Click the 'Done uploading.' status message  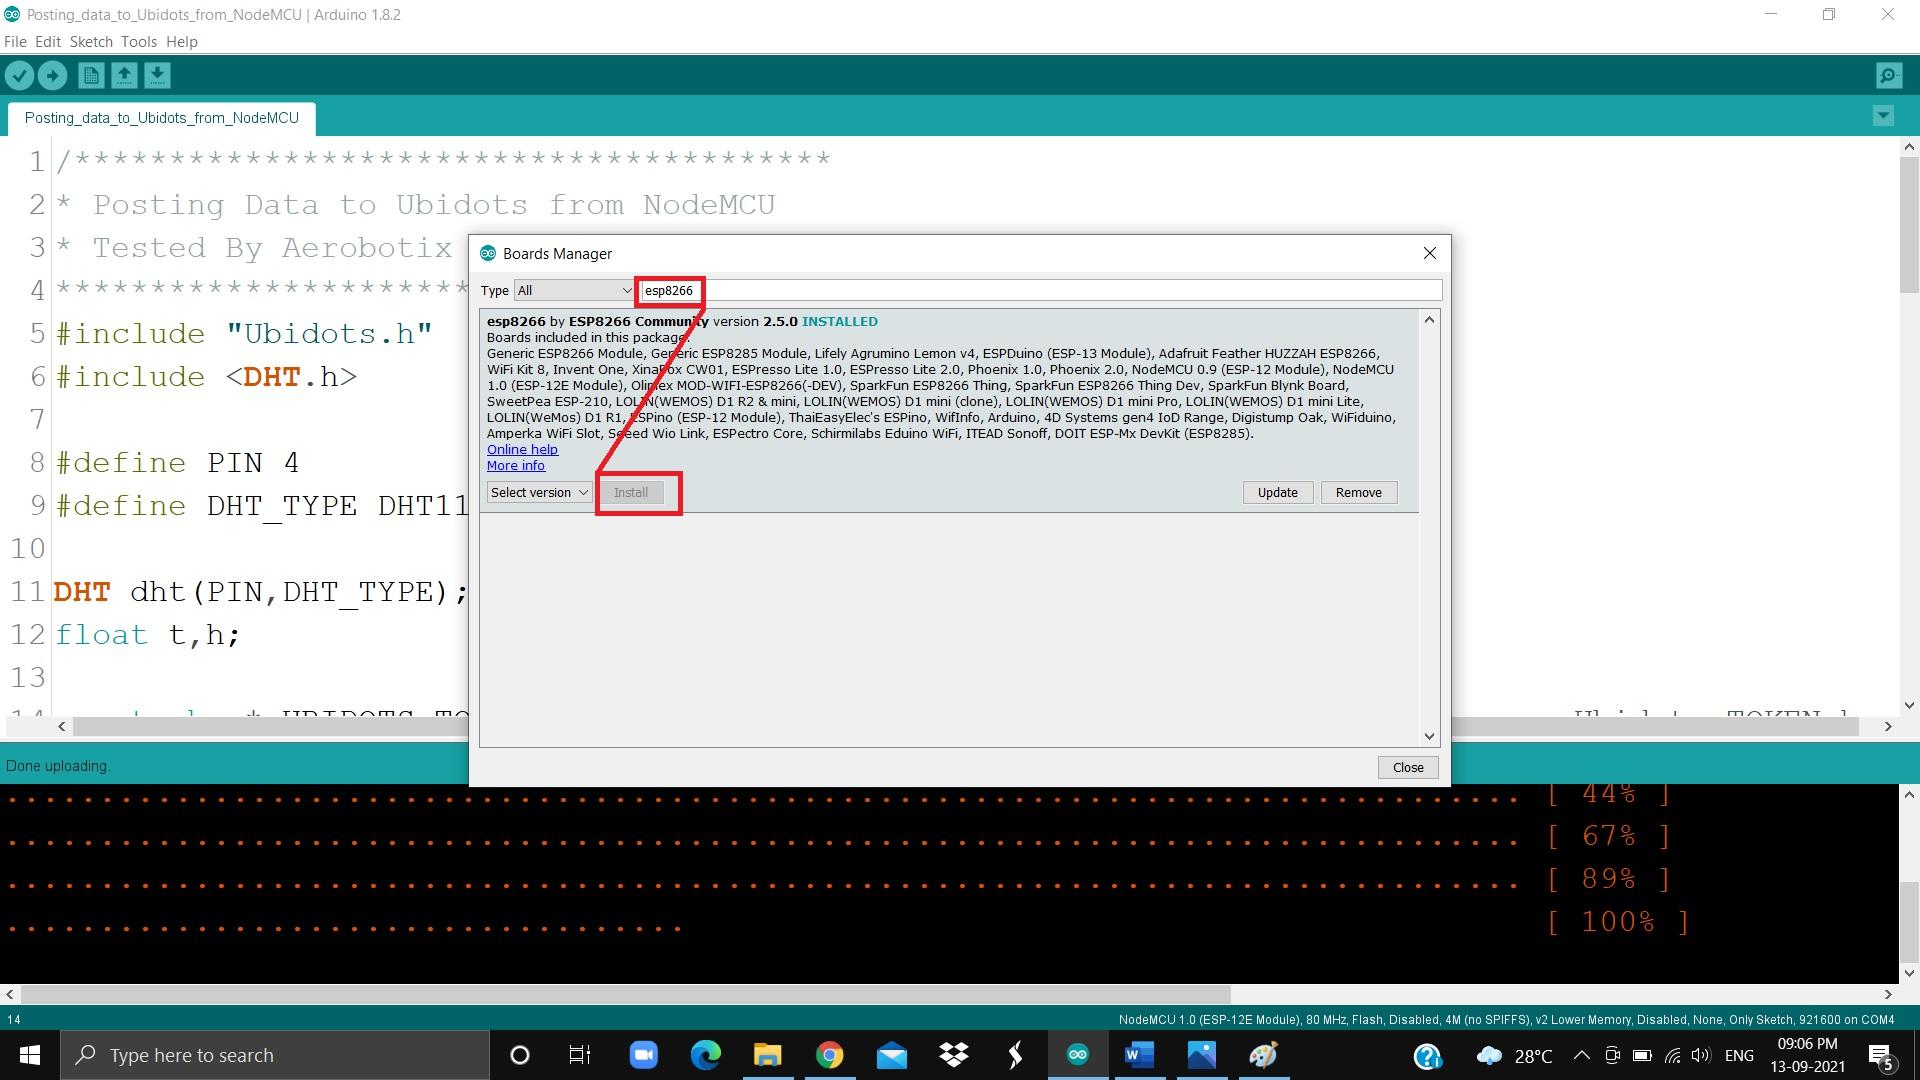click(58, 766)
